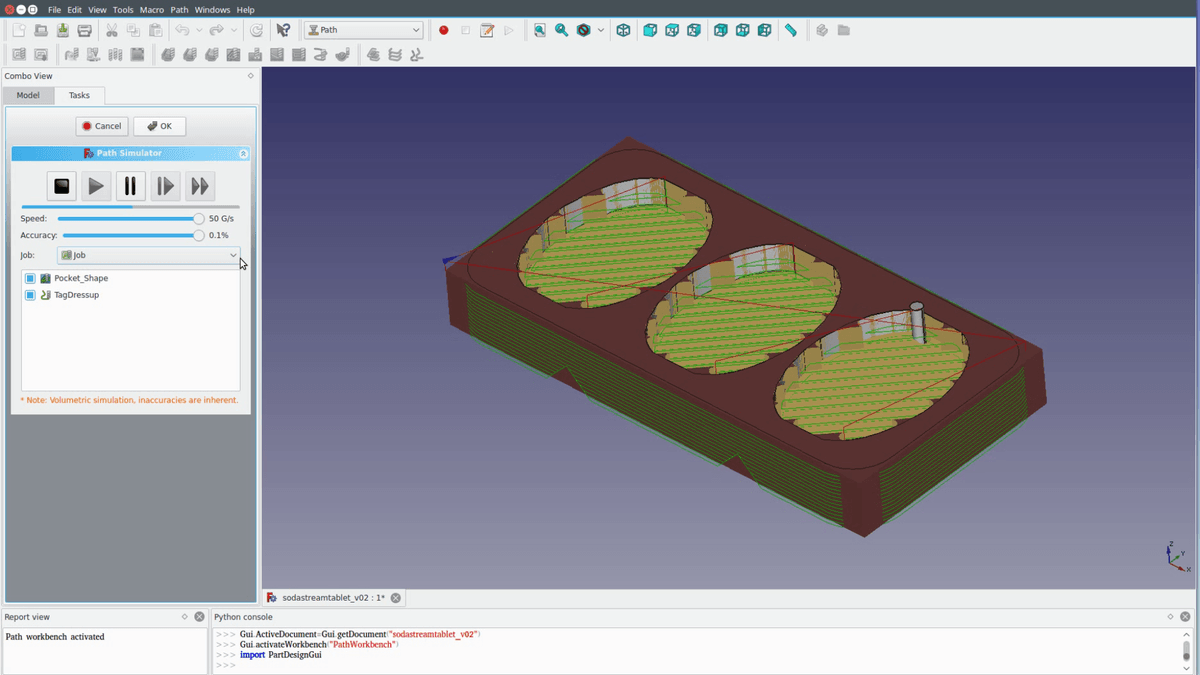Screen dimensions: 1200x675
Task: Open a document with the Open icon
Action: click(42, 30)
